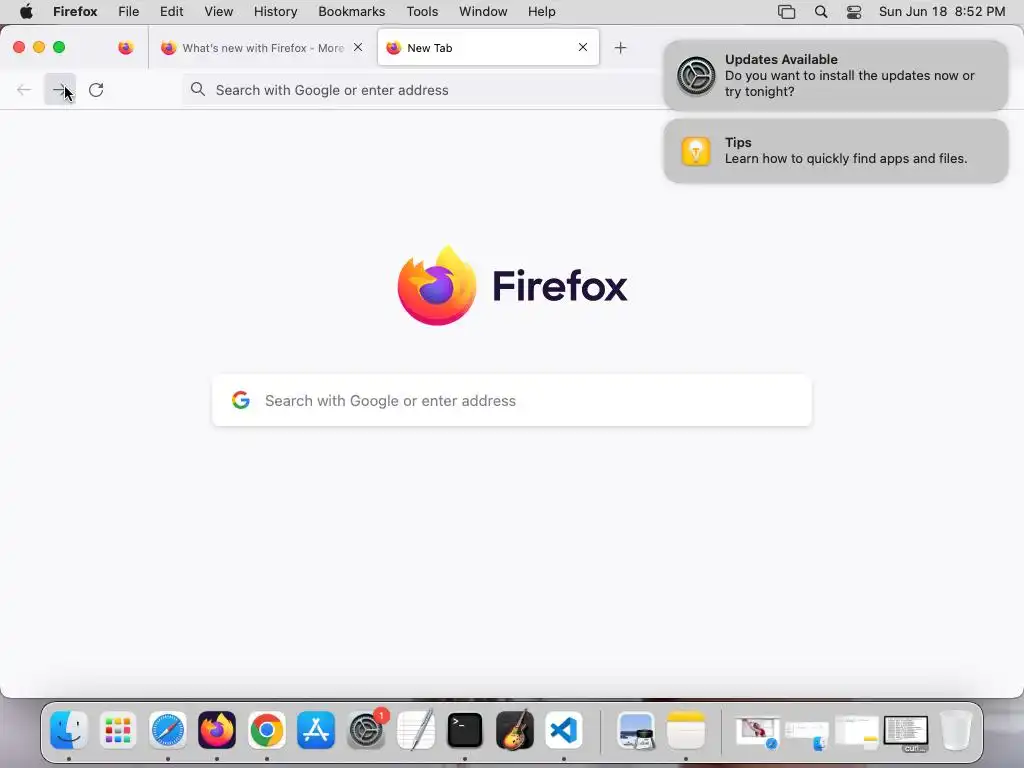1024x768 pixels.
Task: Open the Bookmarks menu
Action: coord(352,12)
